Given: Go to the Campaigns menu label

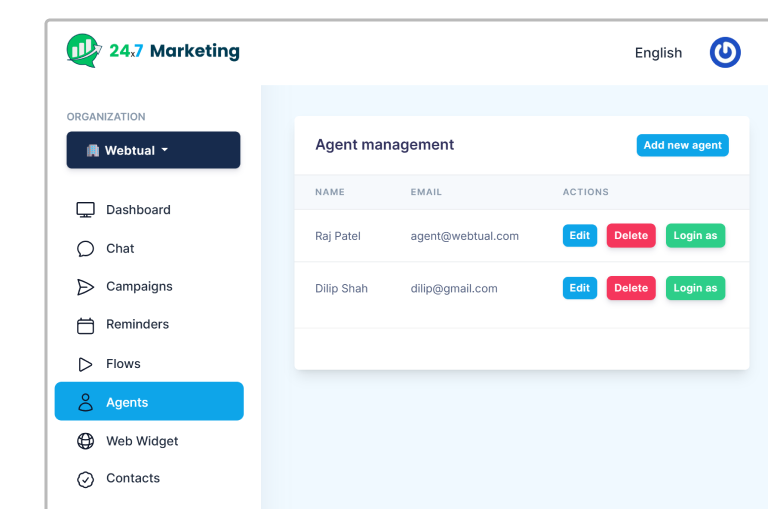Looking at the screenshot, I should pyautogui.click(x=139, y=287).
